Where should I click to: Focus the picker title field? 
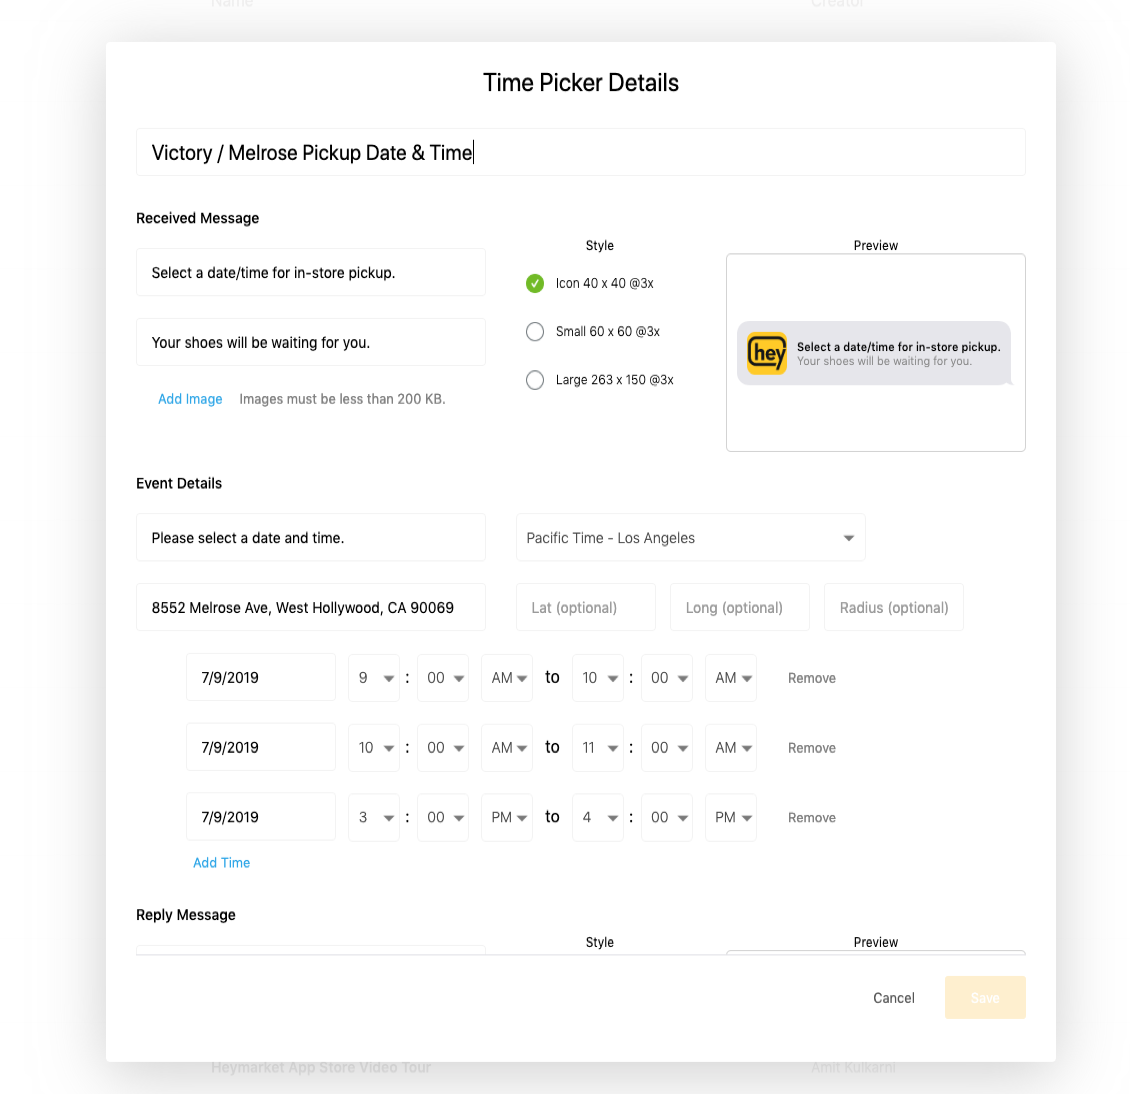pos(581,152)
